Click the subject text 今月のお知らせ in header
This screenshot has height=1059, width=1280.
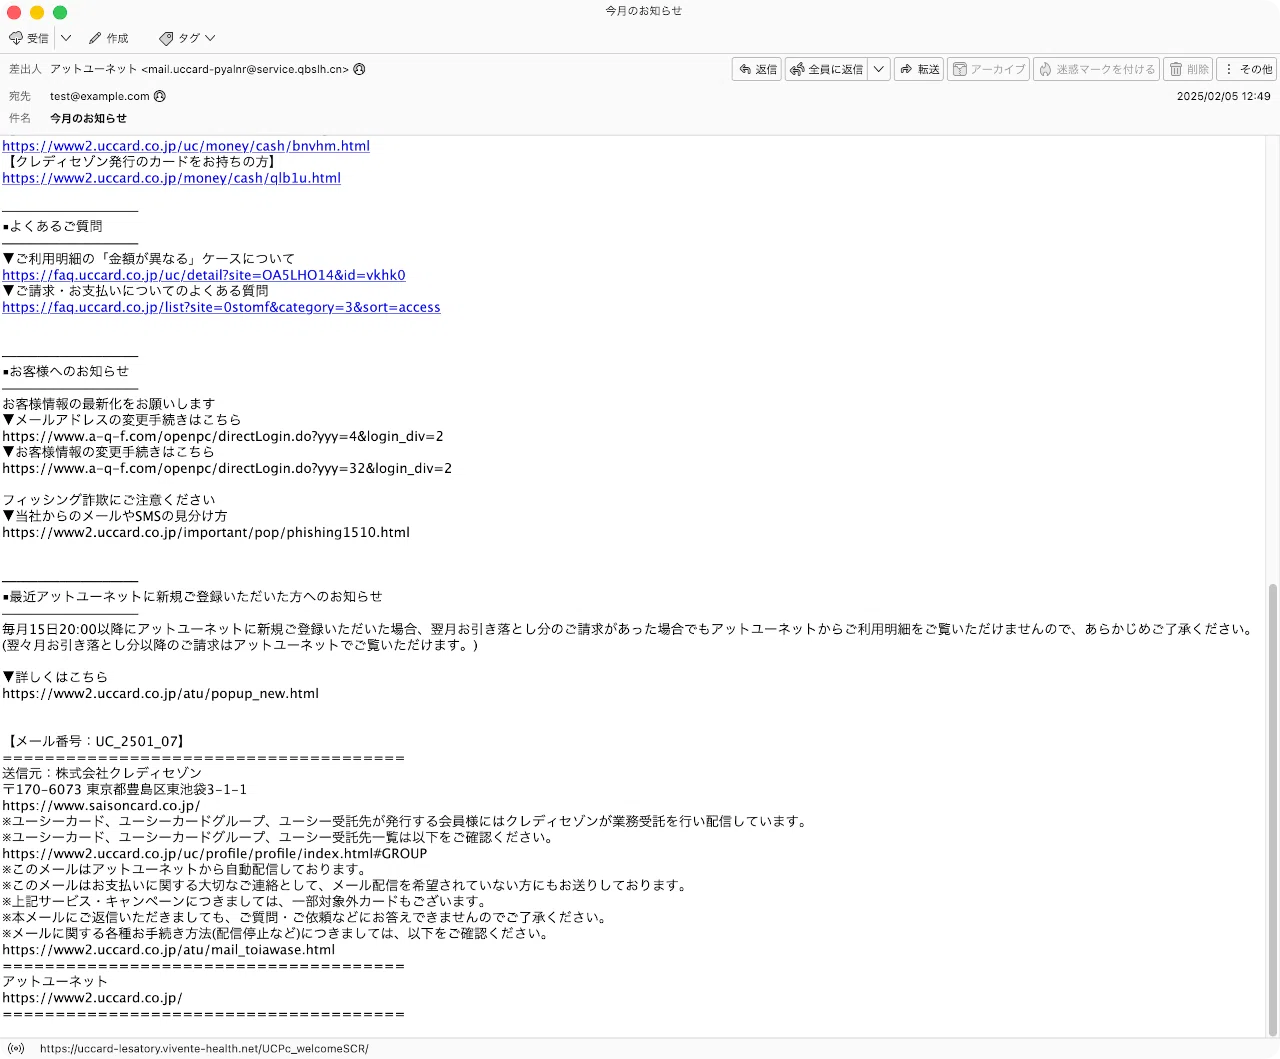point(88,118)
